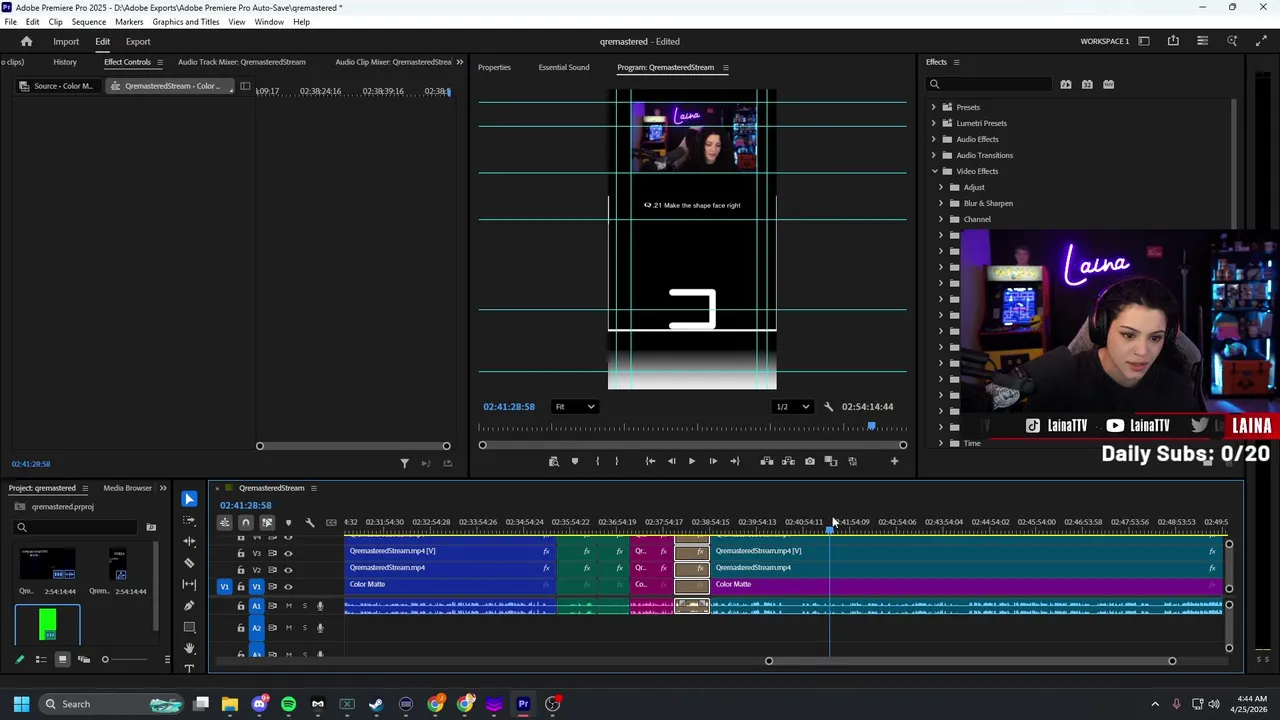Click Mark In button in Program monitor

(597, 461)
